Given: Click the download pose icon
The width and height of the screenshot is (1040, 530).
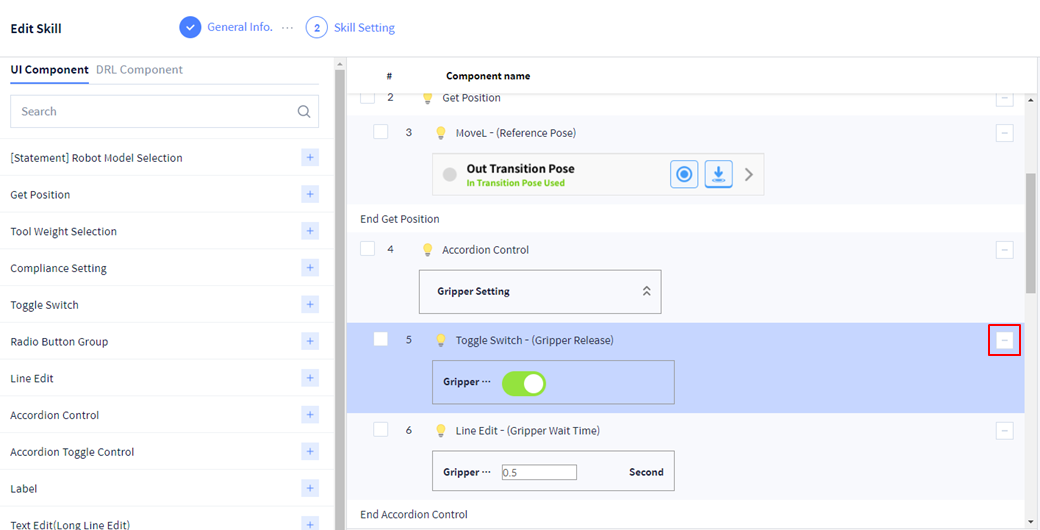Looking at the screenshot, I should [718, 174].
